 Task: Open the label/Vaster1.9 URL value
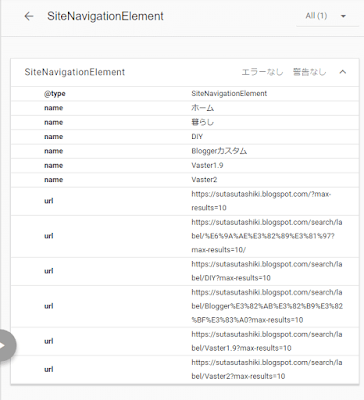pyautogui.click(x=267, y=341)
